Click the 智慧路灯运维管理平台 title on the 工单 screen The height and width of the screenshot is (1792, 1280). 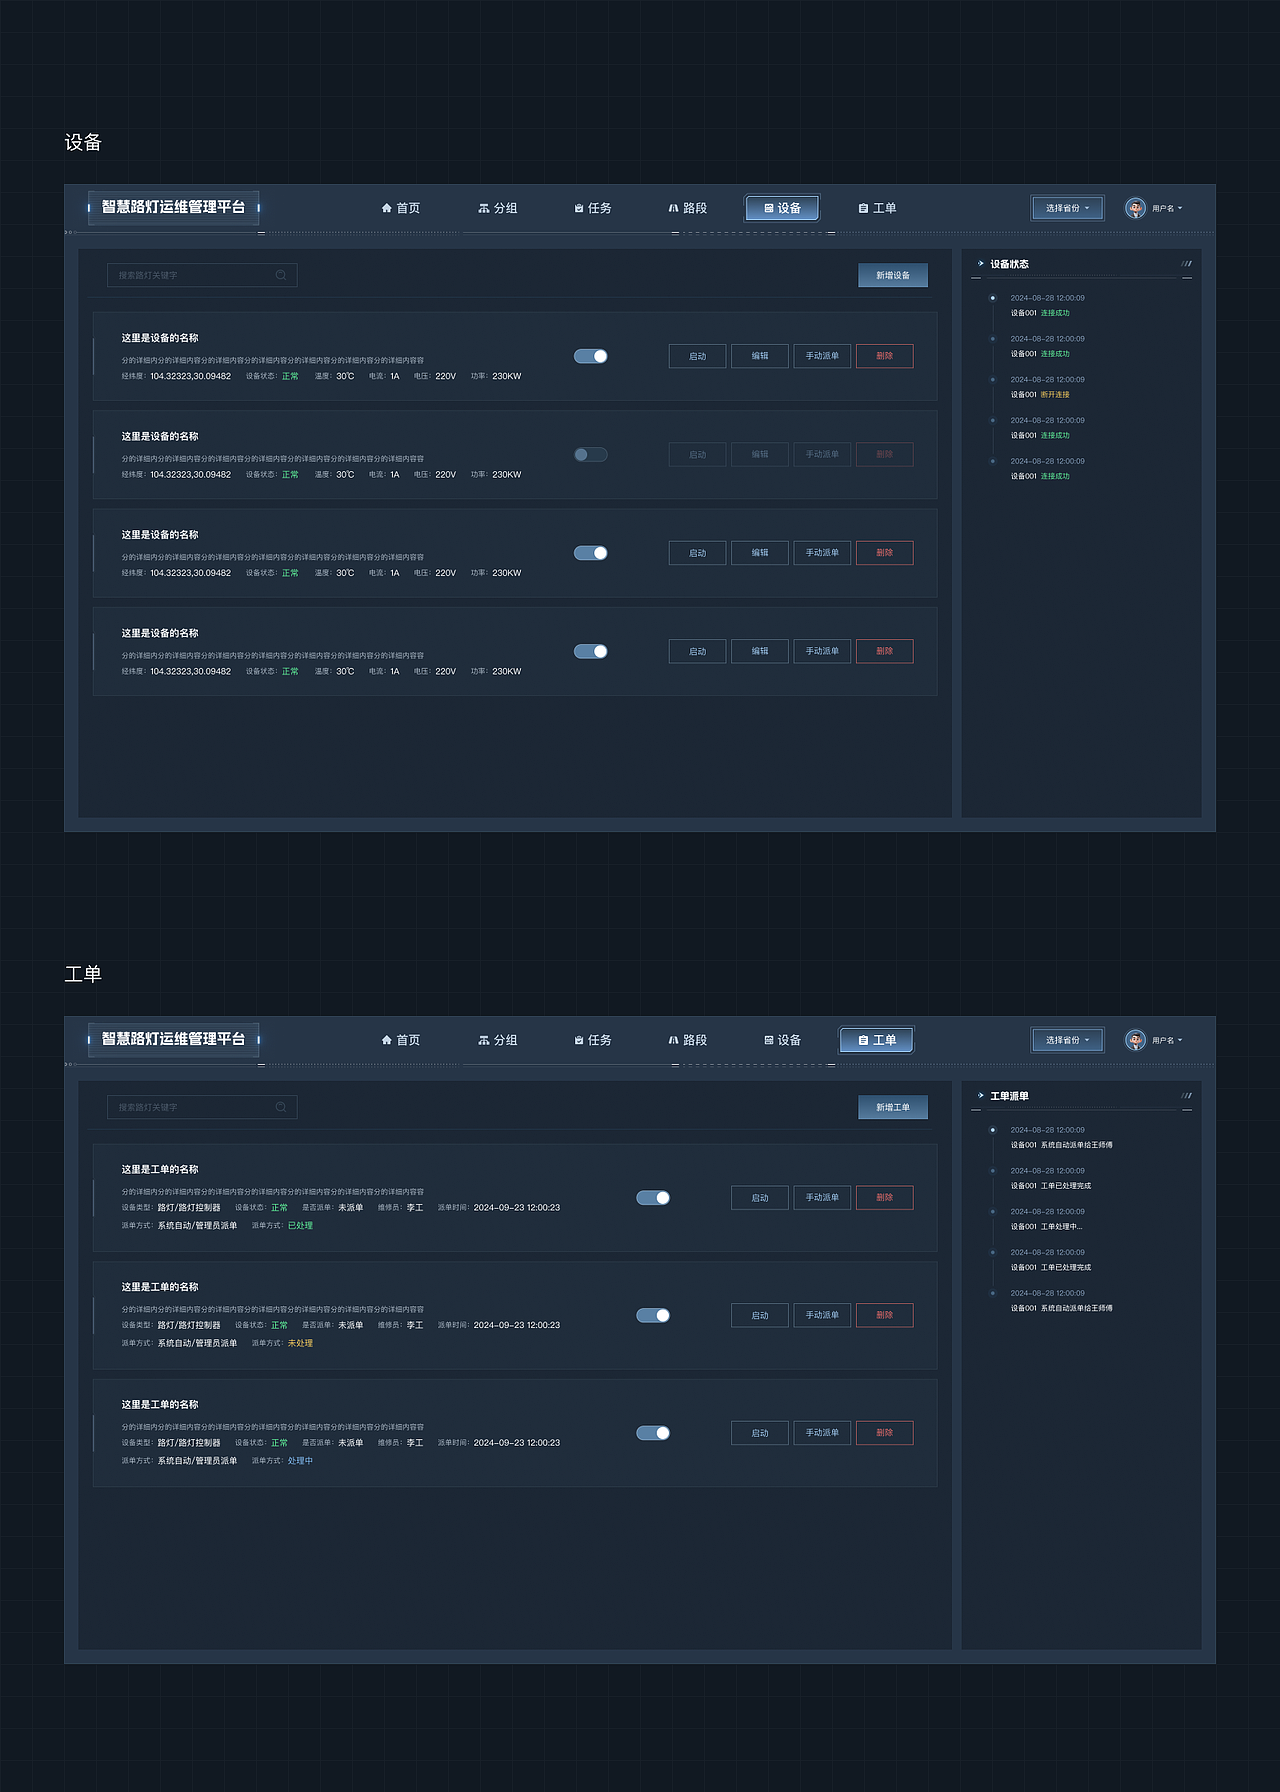(173, 1039)
